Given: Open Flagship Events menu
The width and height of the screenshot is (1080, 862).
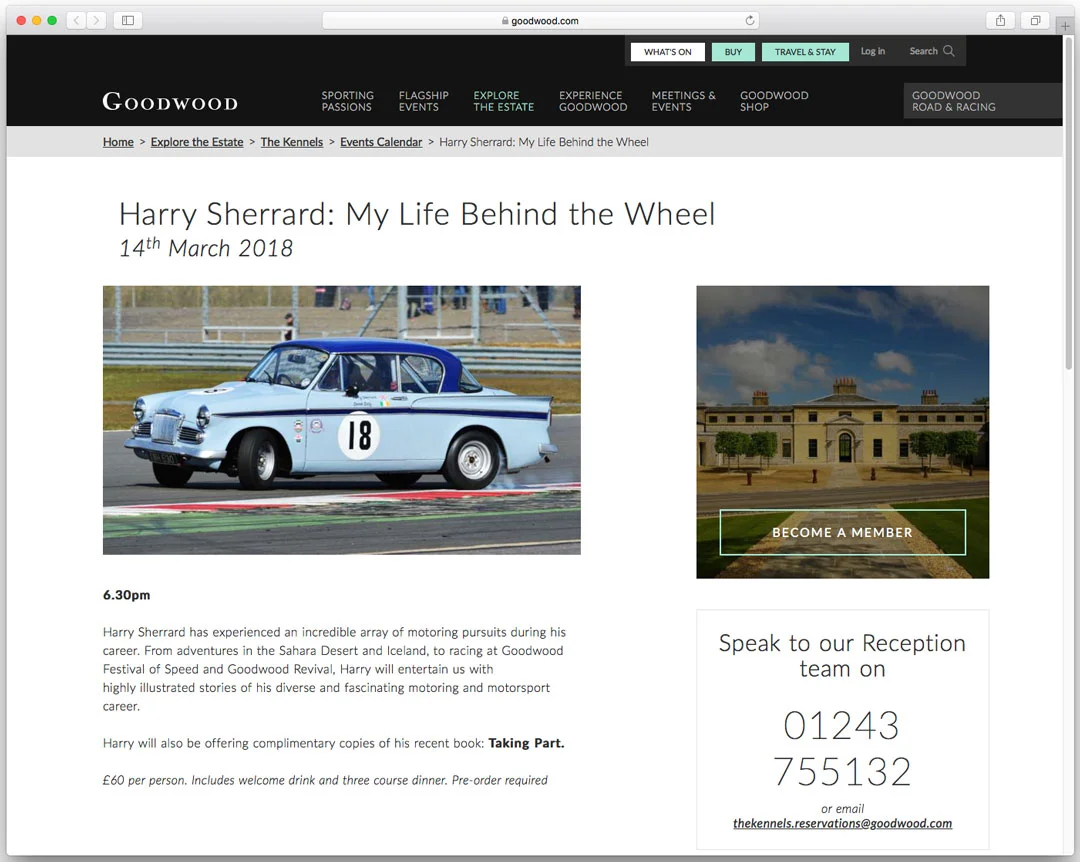Looking at the screenshot, I should pyautogui.click(x=423, y=101).
